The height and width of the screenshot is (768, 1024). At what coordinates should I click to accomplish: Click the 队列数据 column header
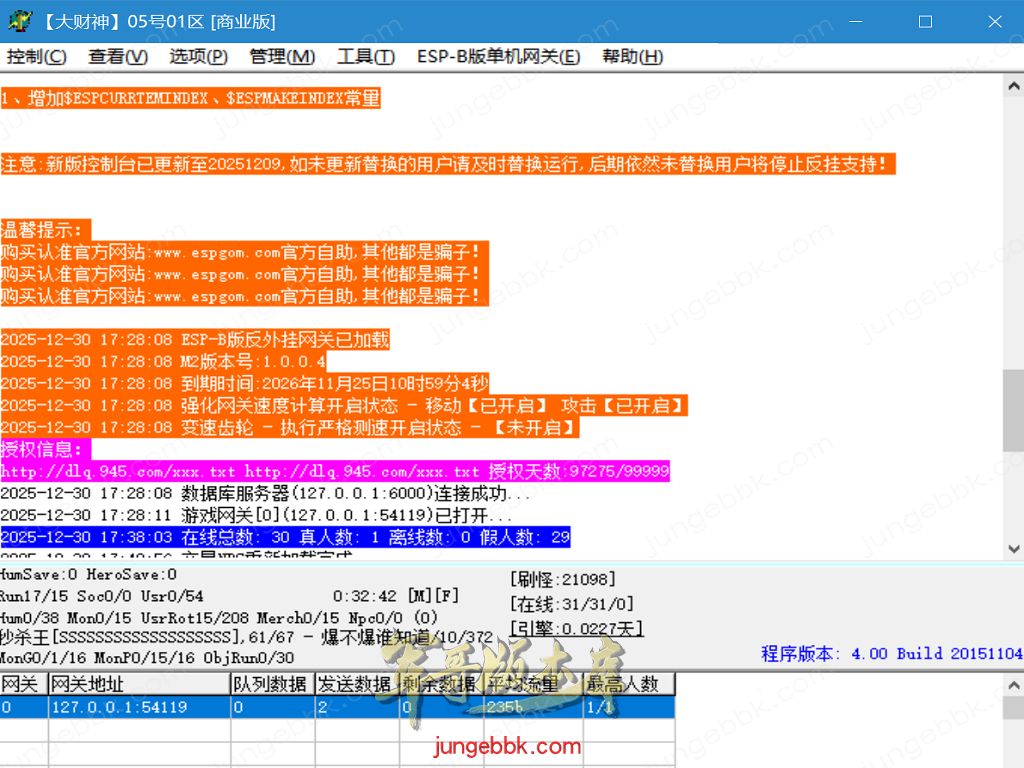pyautogui.click(x=271, y=684)
